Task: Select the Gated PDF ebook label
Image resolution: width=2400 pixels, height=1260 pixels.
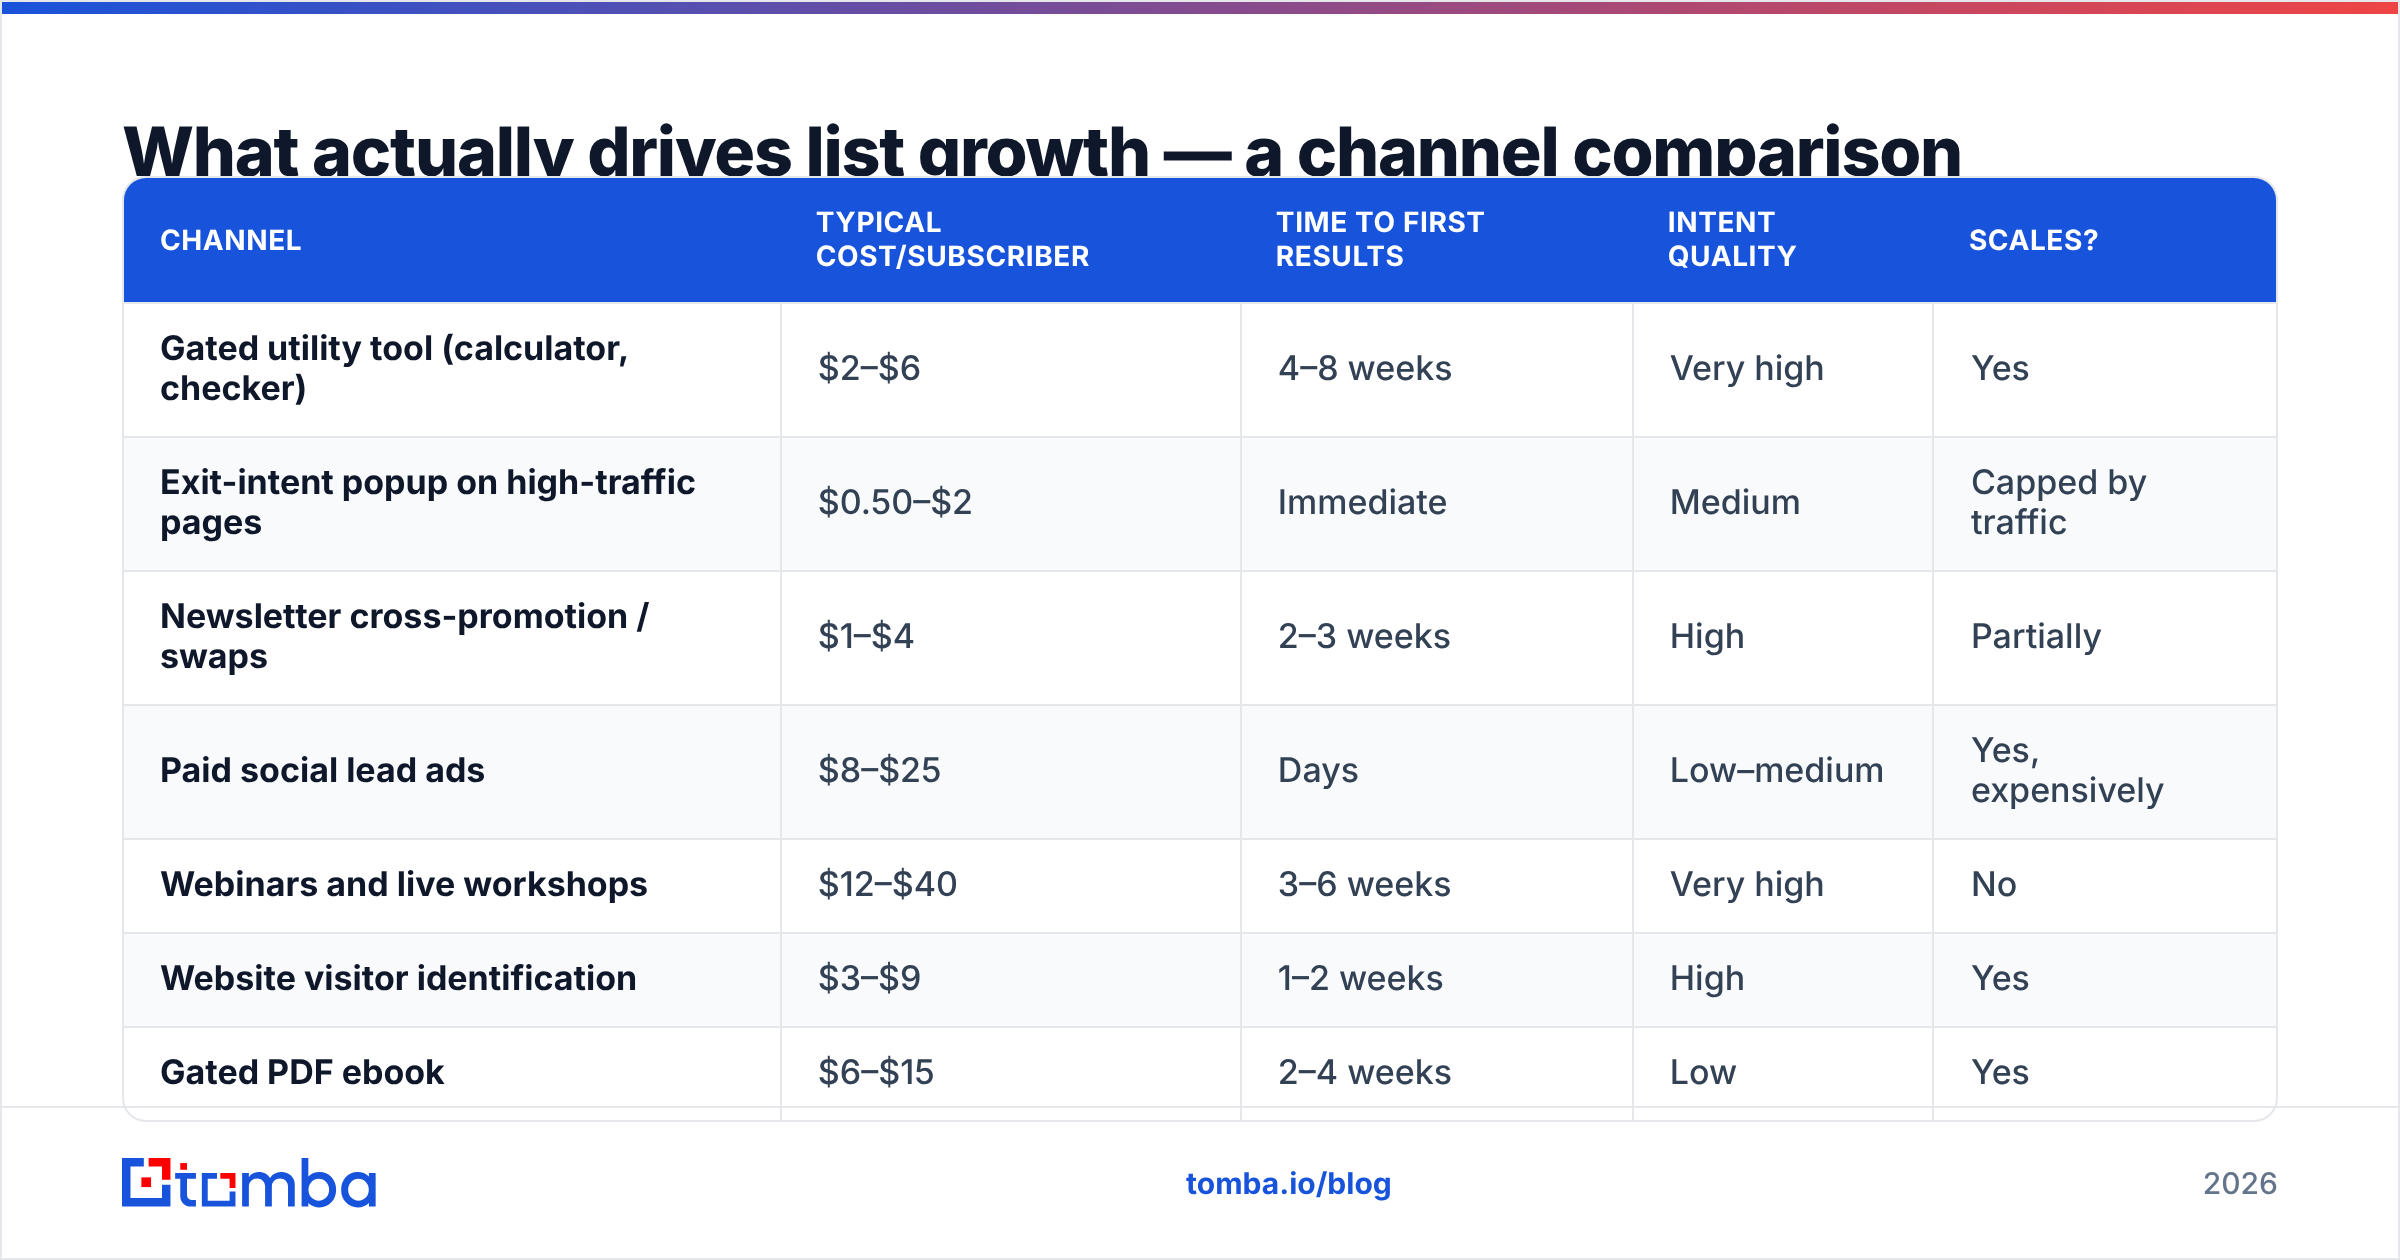Action: (x=302, y=1072)
